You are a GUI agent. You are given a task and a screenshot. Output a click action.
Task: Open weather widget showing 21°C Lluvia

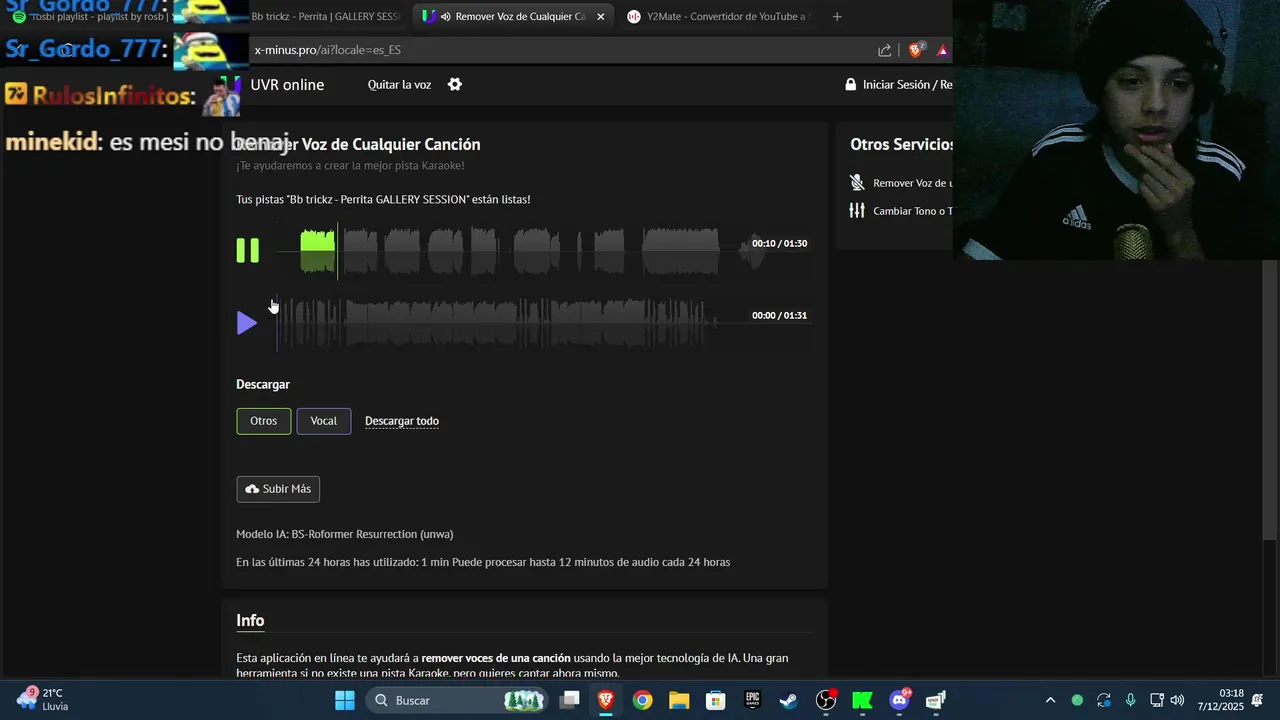pos(42,699)
